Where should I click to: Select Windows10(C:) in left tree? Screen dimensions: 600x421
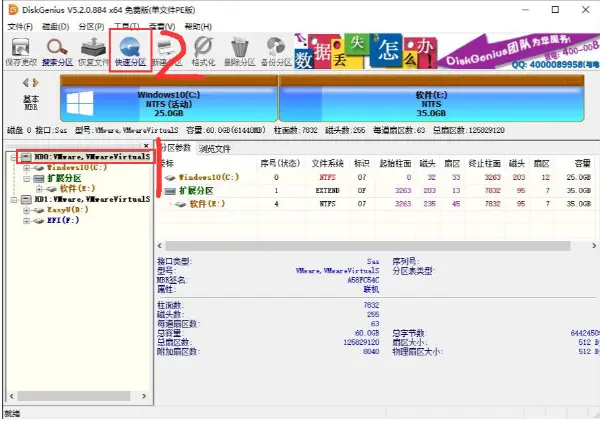point(77,168)
